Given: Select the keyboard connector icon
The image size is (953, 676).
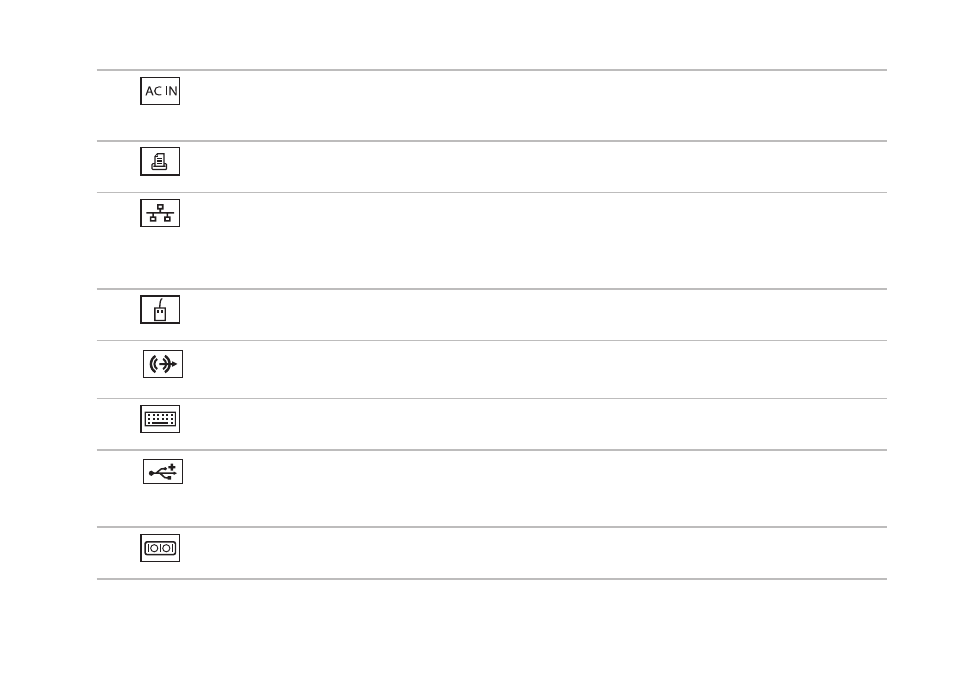Looking at the screenshot, I should 160,419.
